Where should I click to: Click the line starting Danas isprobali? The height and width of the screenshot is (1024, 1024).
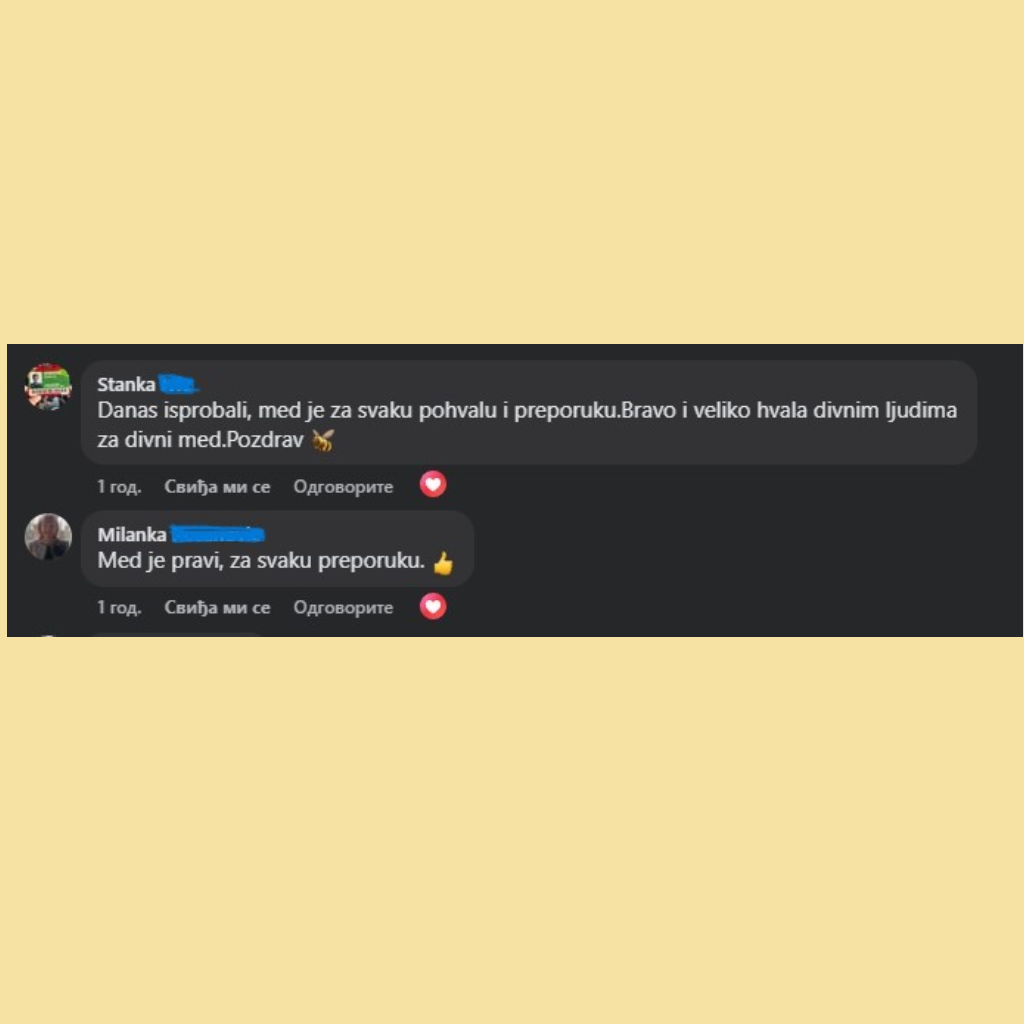527,411
